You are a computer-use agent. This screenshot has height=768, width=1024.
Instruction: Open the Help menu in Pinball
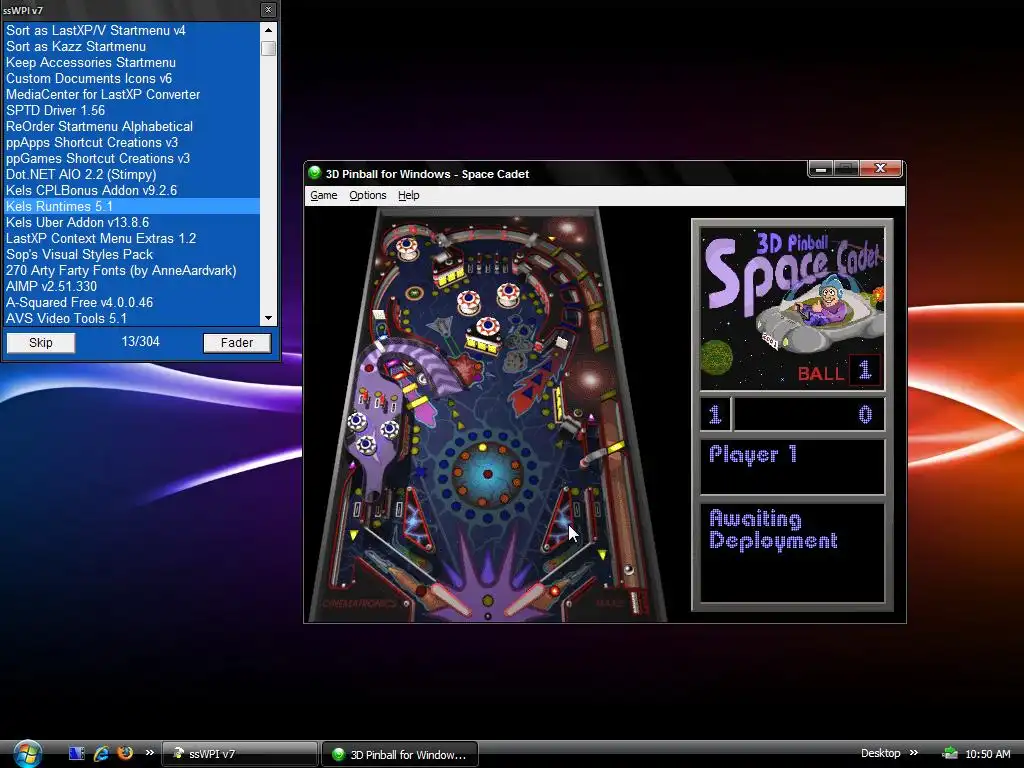click(408, 195)
